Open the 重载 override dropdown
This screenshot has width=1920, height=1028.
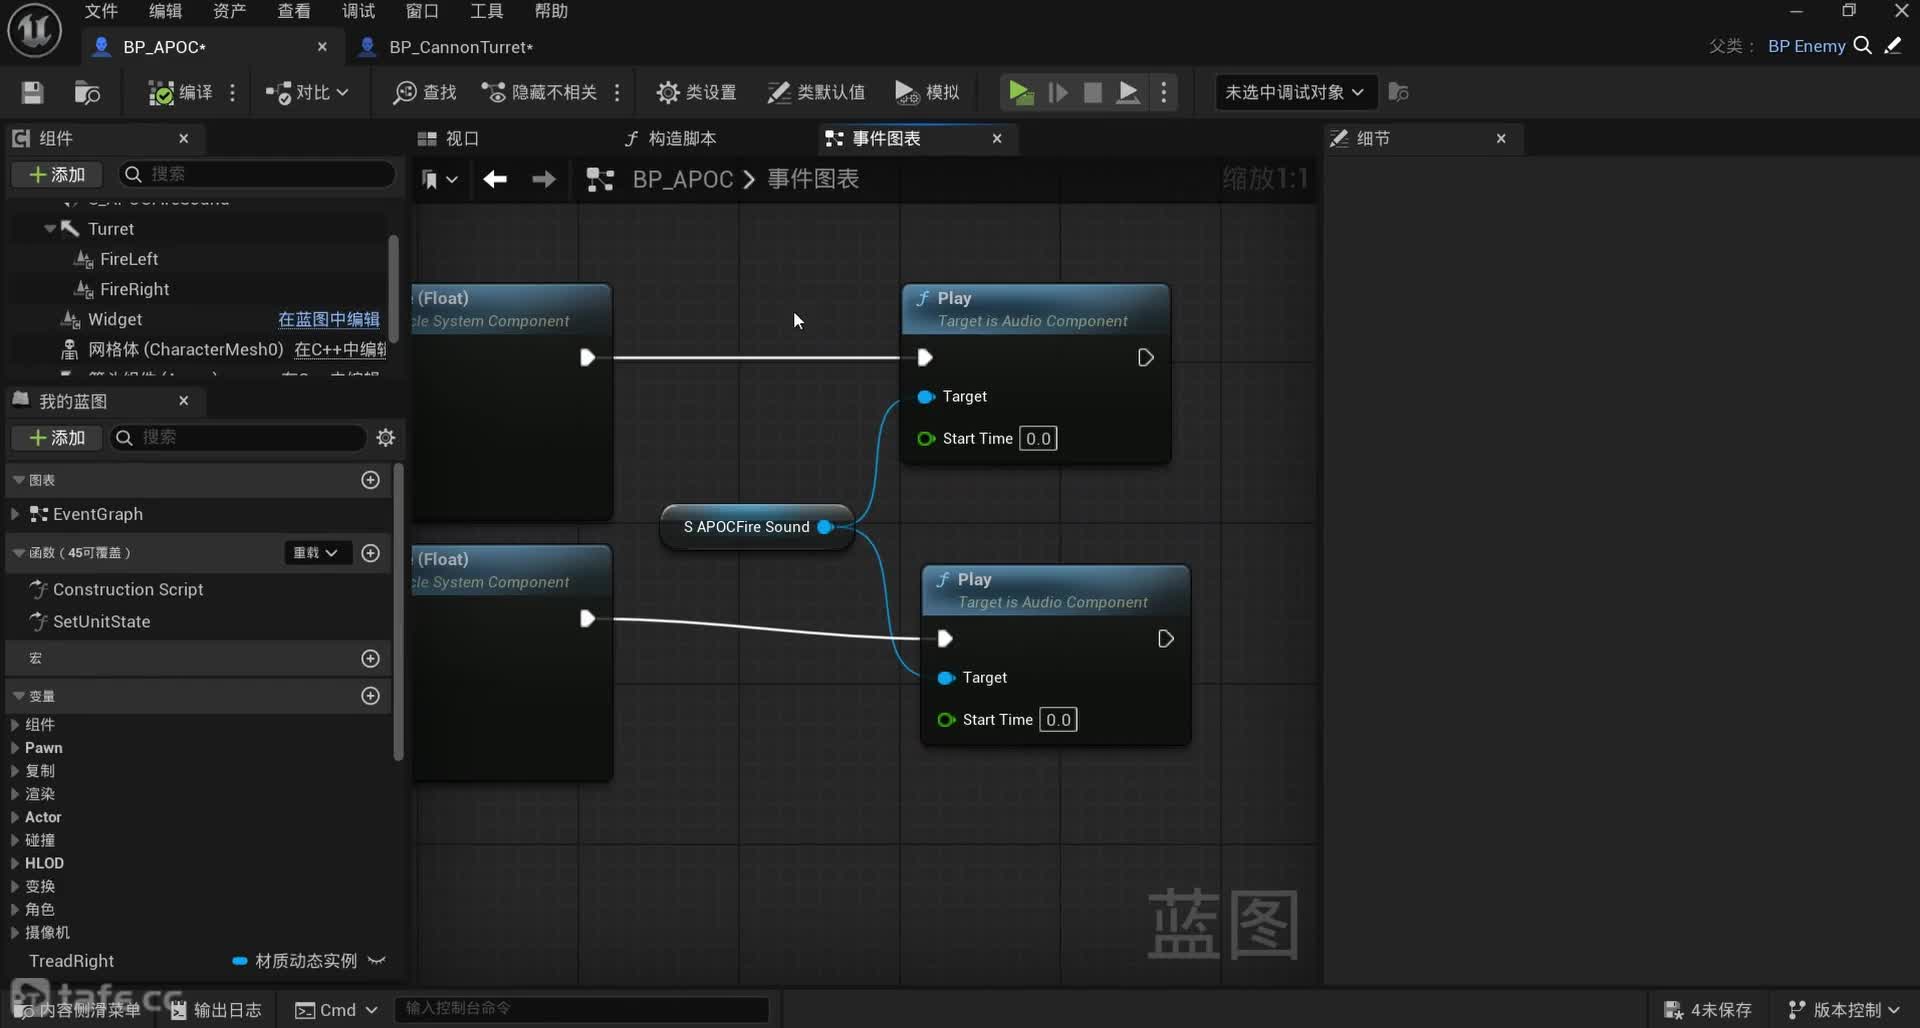[315, 553]
